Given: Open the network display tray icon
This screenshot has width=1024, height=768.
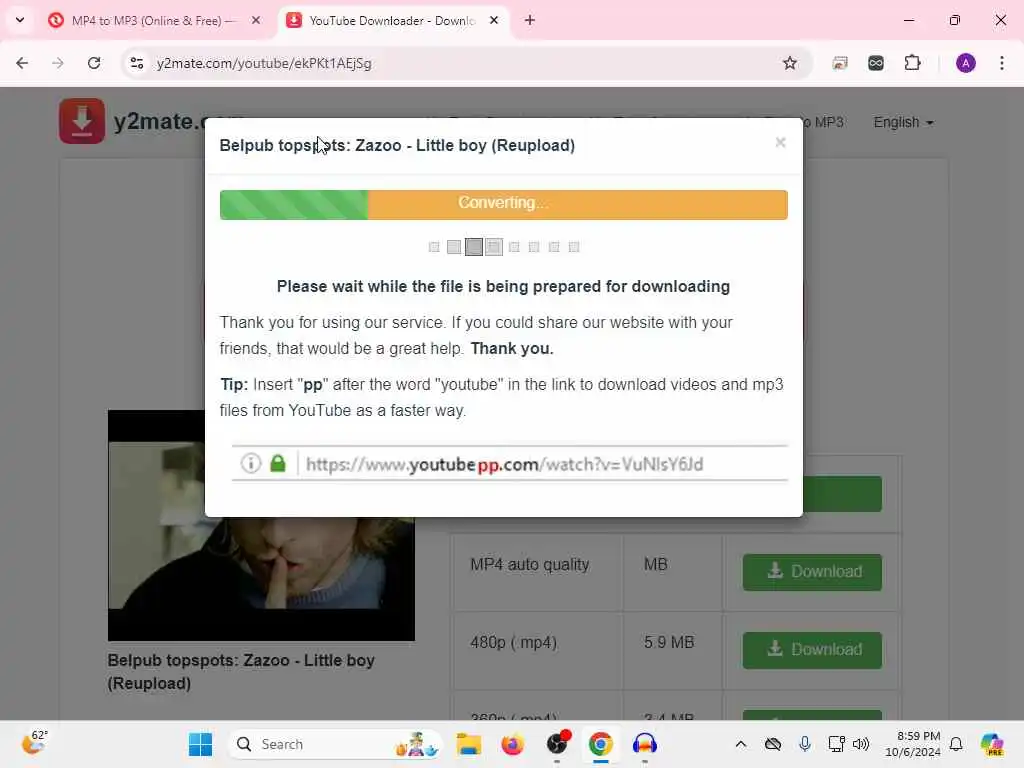Looking at the screenshot, I should tap(837, 744).
